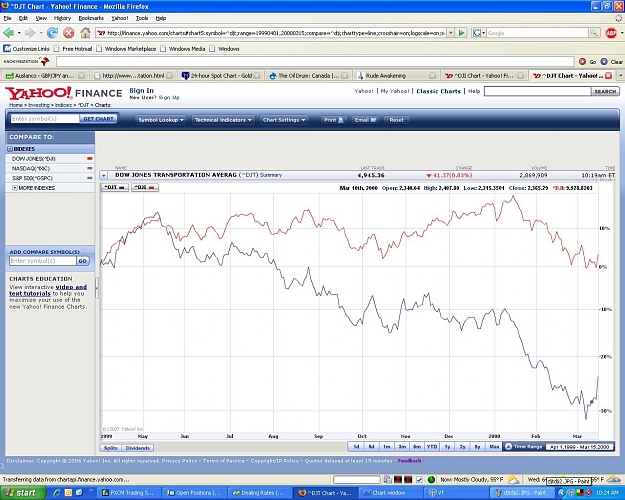Toggle the ^DJI series legend button
The width and height of the screenshot is (625, 500).
point(145,187)
